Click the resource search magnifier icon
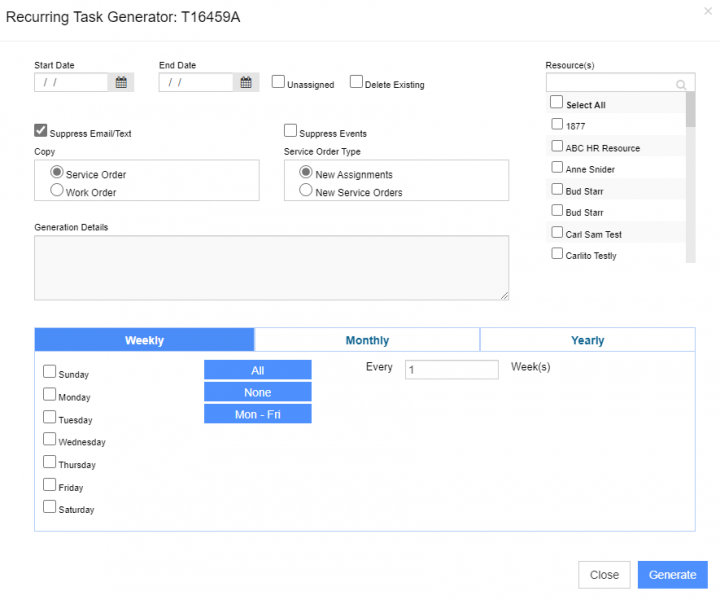This screenshot has width=720, height=600. click(681, 85)
